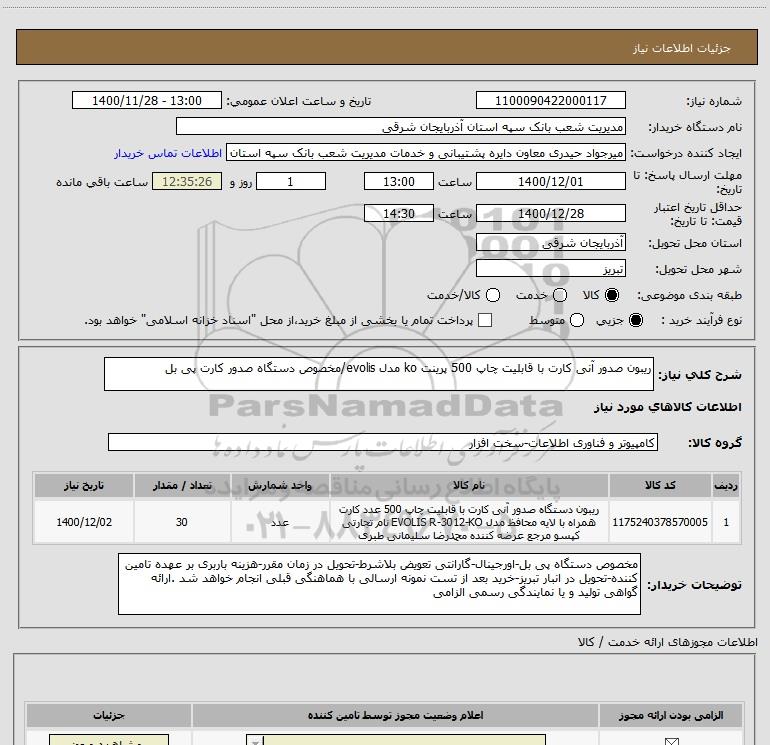Click the اطلاعات مجوزهای ارائه خدمت / کالا heading
The height and width of the screenshot is (745, 770).
pos(668,642)
